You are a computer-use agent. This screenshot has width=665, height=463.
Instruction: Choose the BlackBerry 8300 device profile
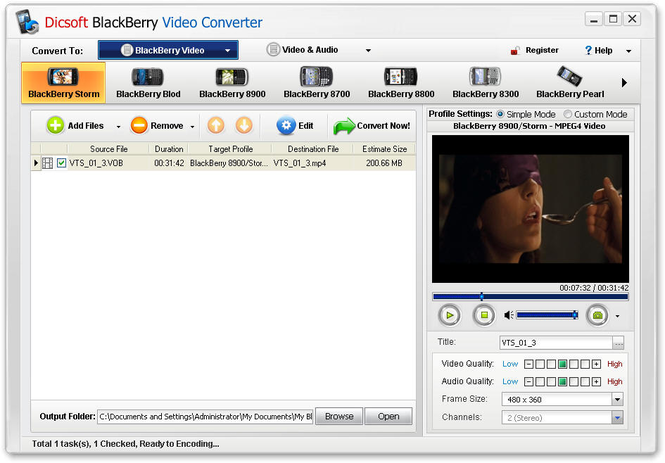tap(486, 83)
